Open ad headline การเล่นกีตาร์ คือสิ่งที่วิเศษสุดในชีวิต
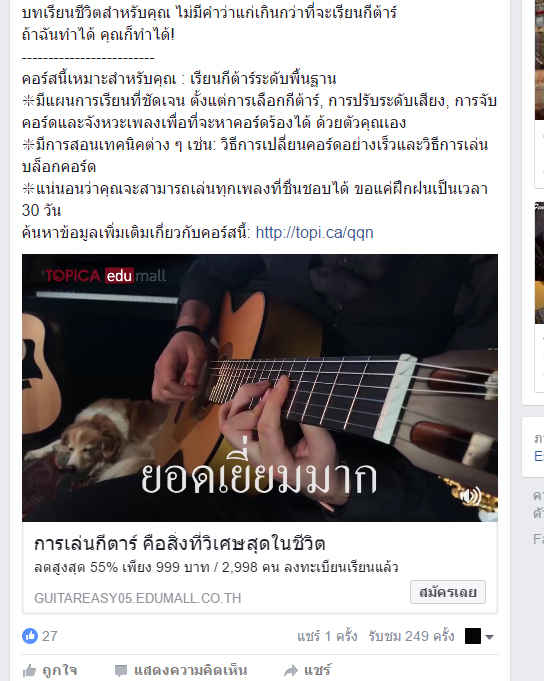544x681 pixels. [x=180, y=544]
